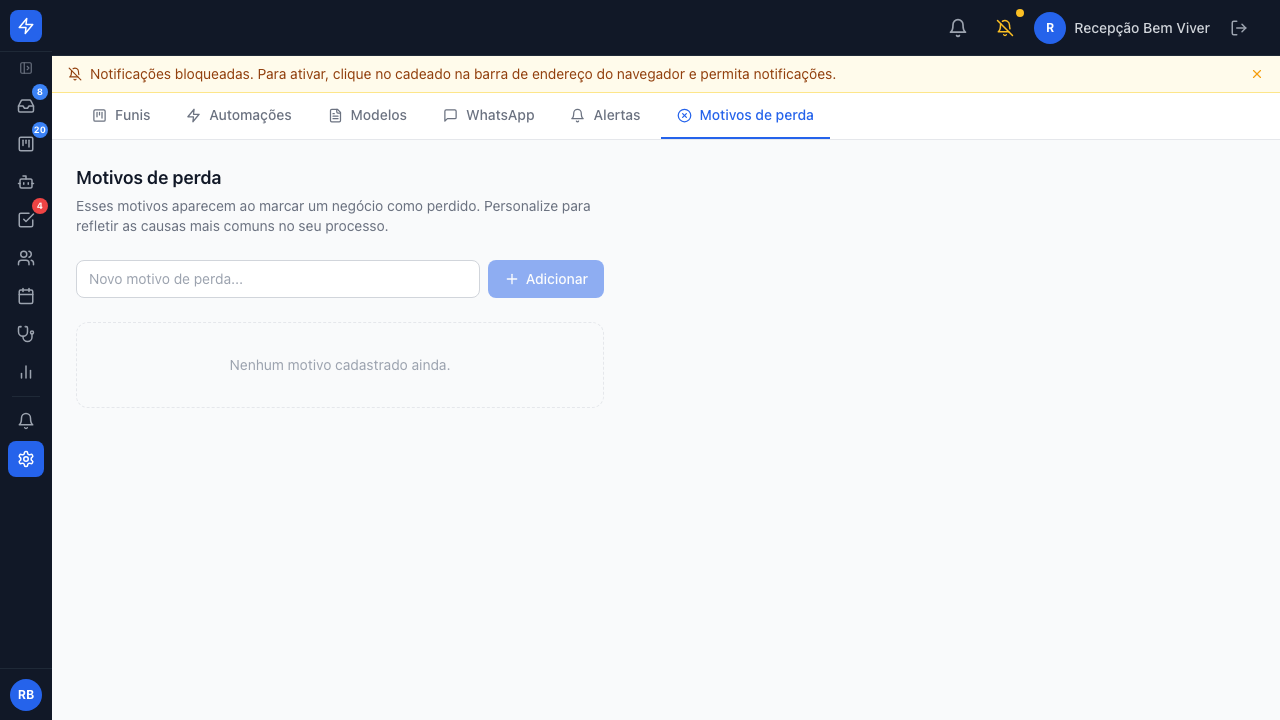Switch to the Funis tab

tap(121, 115)
